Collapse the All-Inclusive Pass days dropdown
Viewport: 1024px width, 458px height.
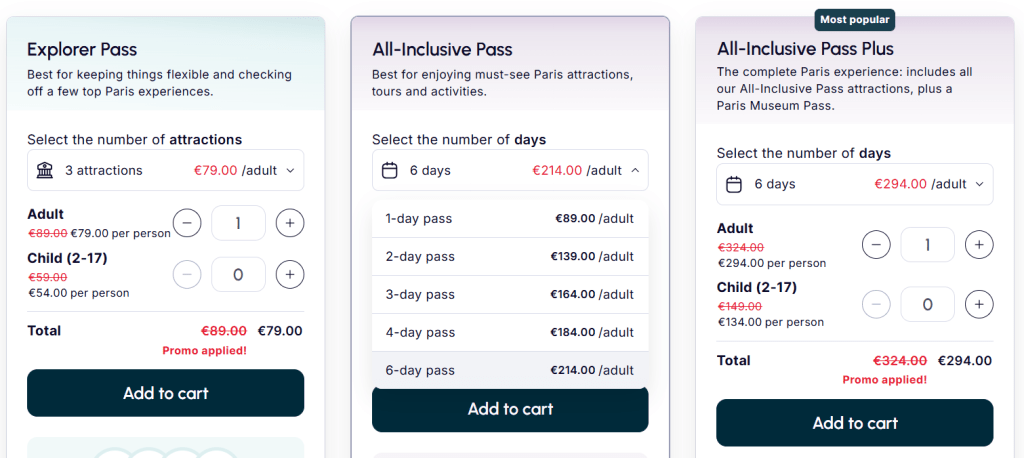pos(634,170)
